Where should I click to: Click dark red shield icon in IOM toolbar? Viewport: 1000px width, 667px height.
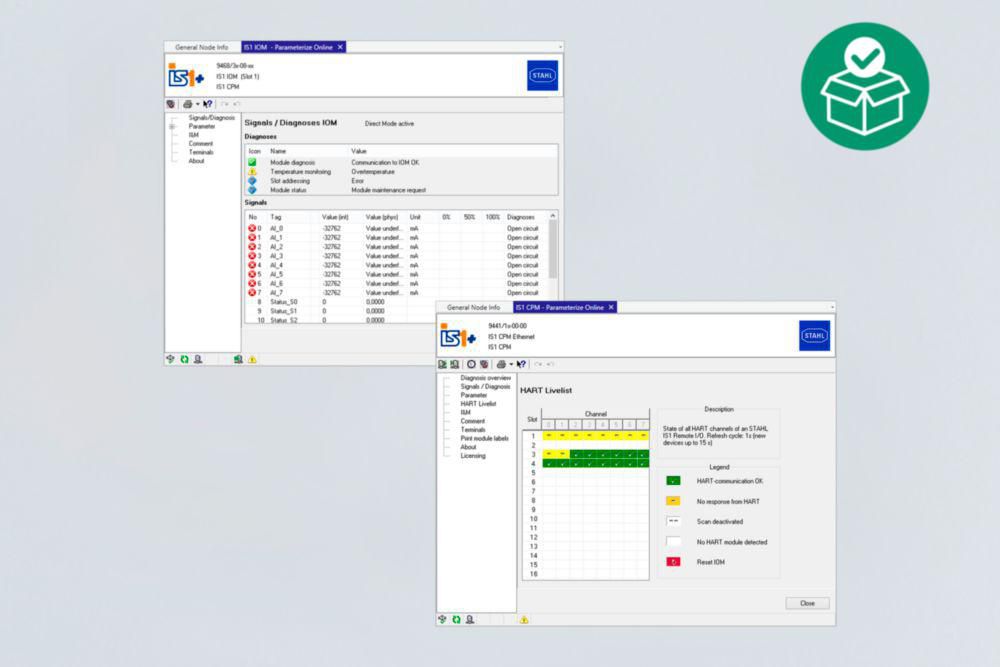click(x=171, y=104)
